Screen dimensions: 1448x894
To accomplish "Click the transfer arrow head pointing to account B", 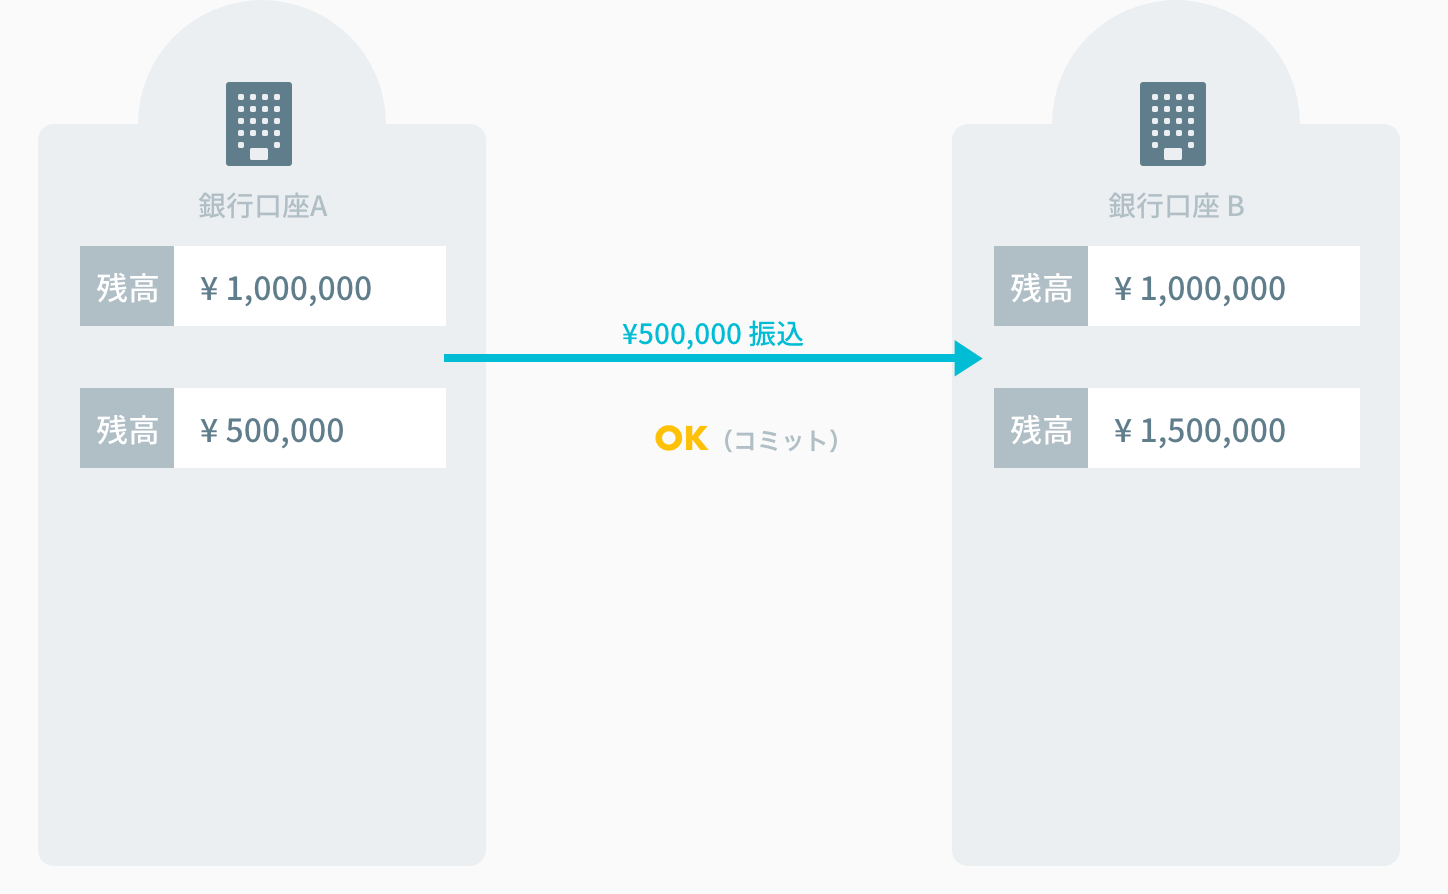I will pyautogui.click(x=967, y=358).
